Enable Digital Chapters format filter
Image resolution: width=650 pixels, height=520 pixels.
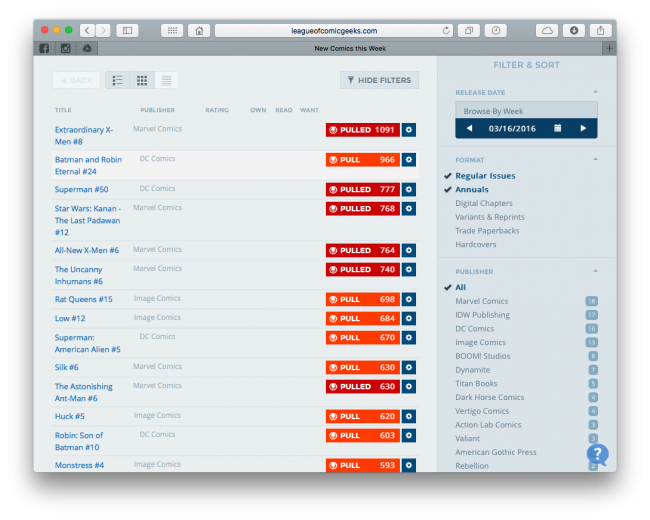tap(484, 203)
